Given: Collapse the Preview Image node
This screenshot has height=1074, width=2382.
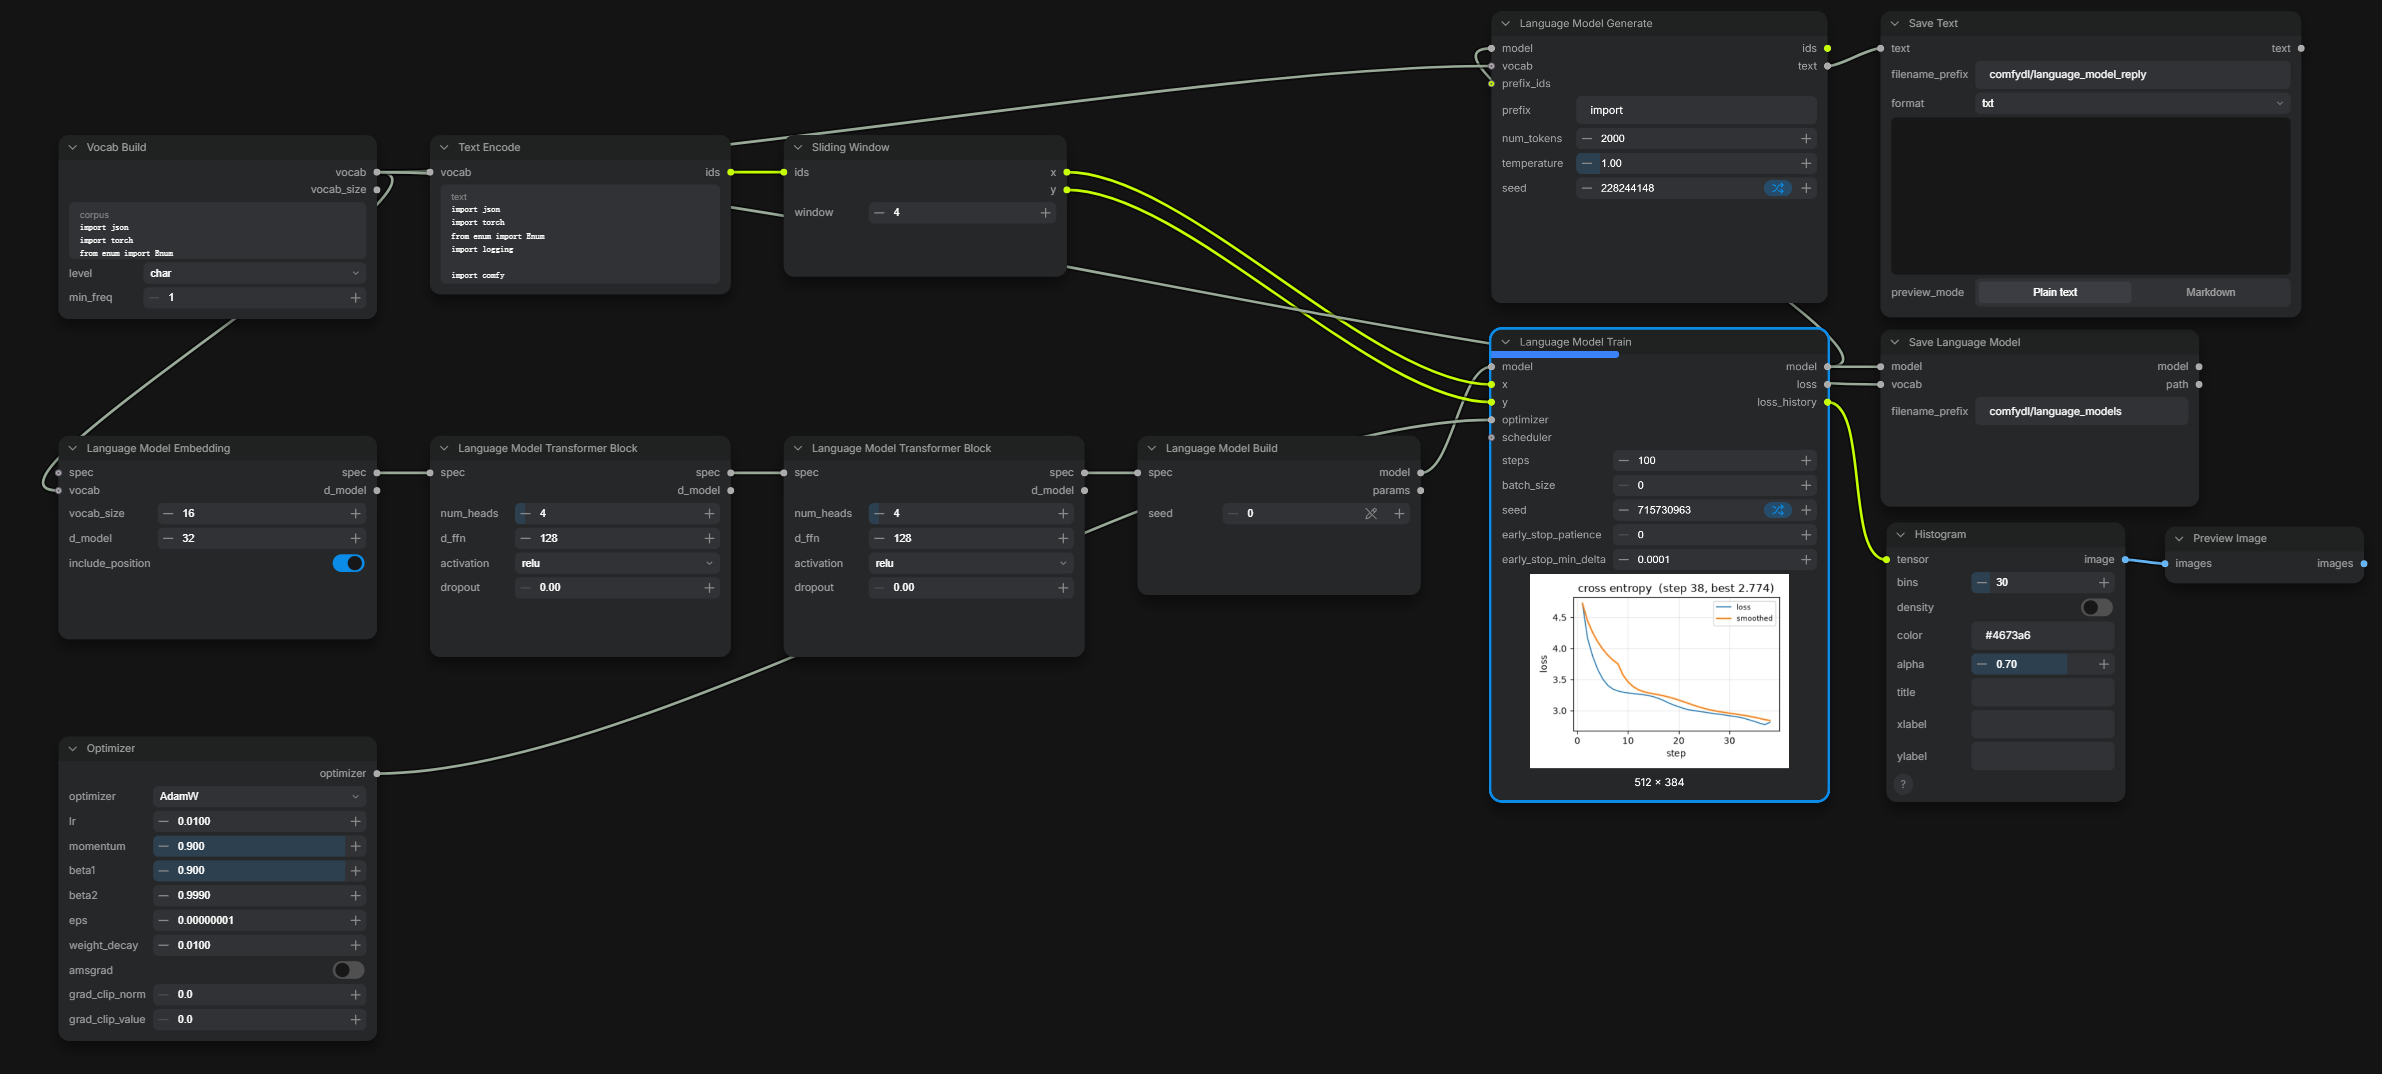Looking at the screenshot, I should point(2179,538).
